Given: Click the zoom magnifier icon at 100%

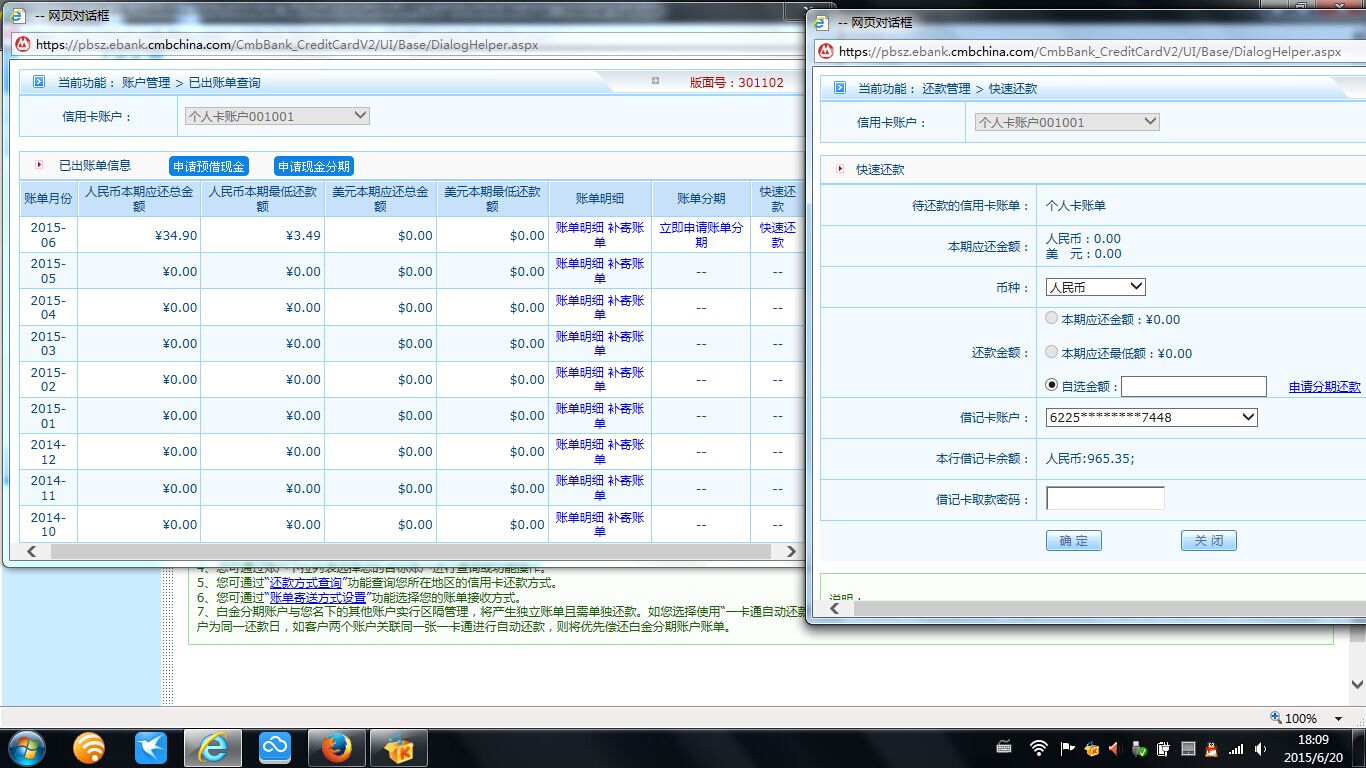Looking at the screenshot, I should tap(1276, 718).
